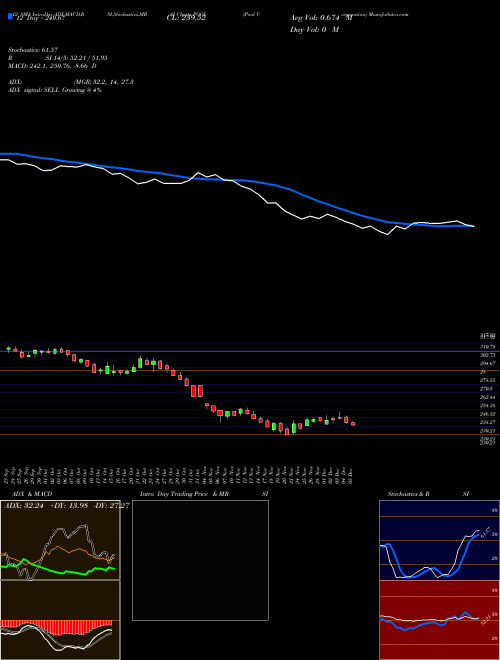Click the red MACD histogram bars
The width and height of the screenshot is (500, 660).
pyautogui.click(x=57, y=627)
